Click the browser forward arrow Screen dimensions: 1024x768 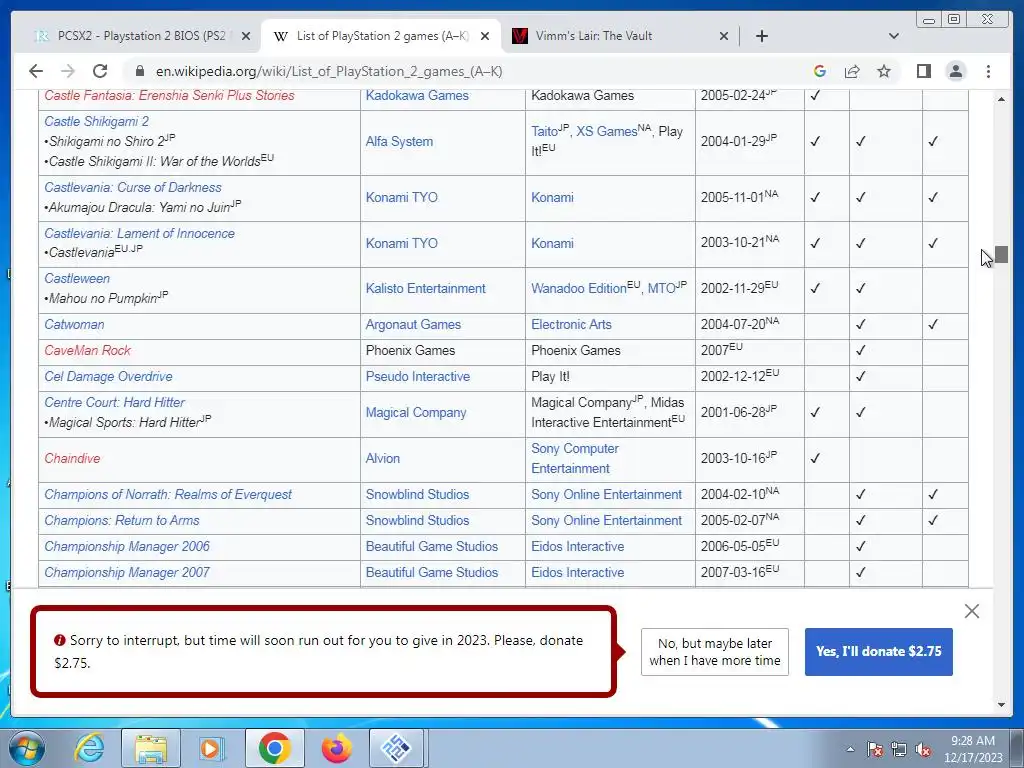point(67,71)
